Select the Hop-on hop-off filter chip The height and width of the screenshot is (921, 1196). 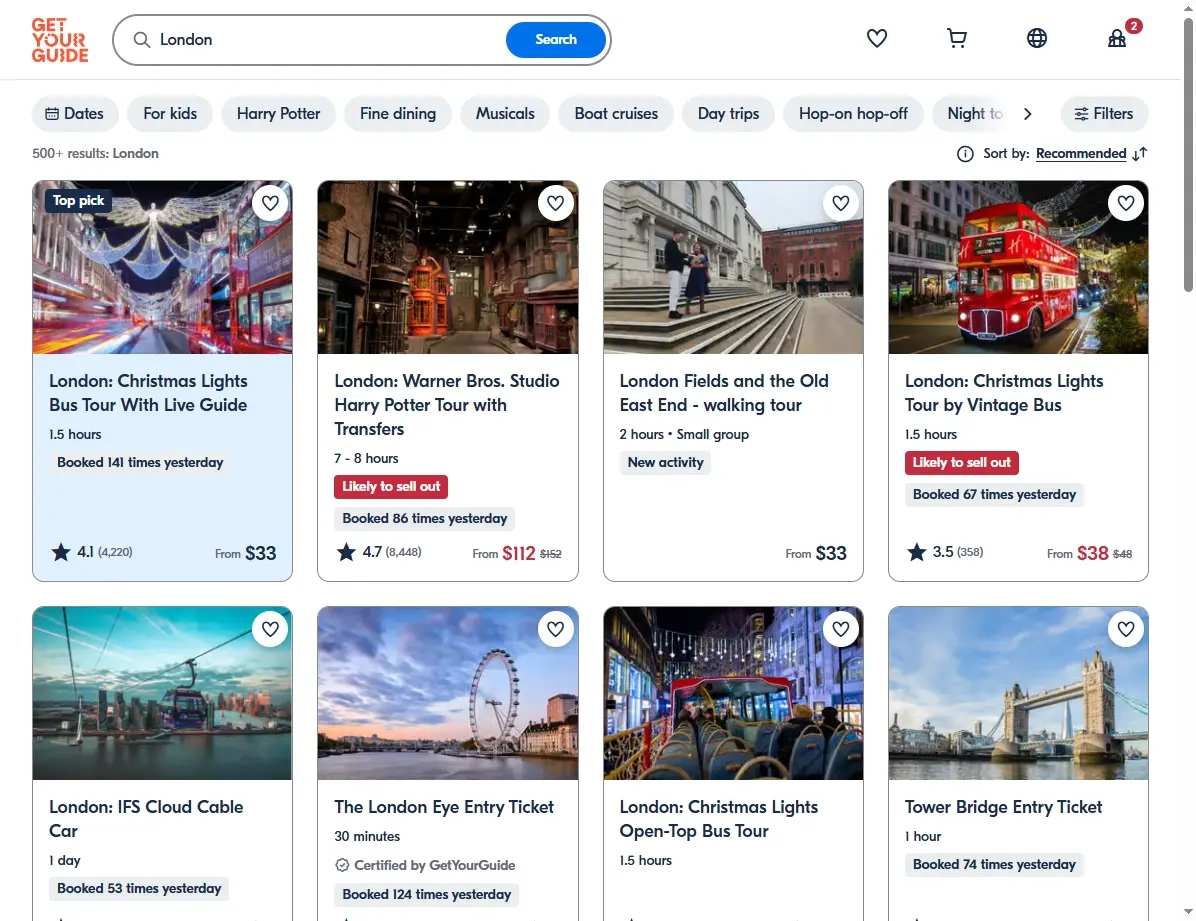click(x=853, y=114)
